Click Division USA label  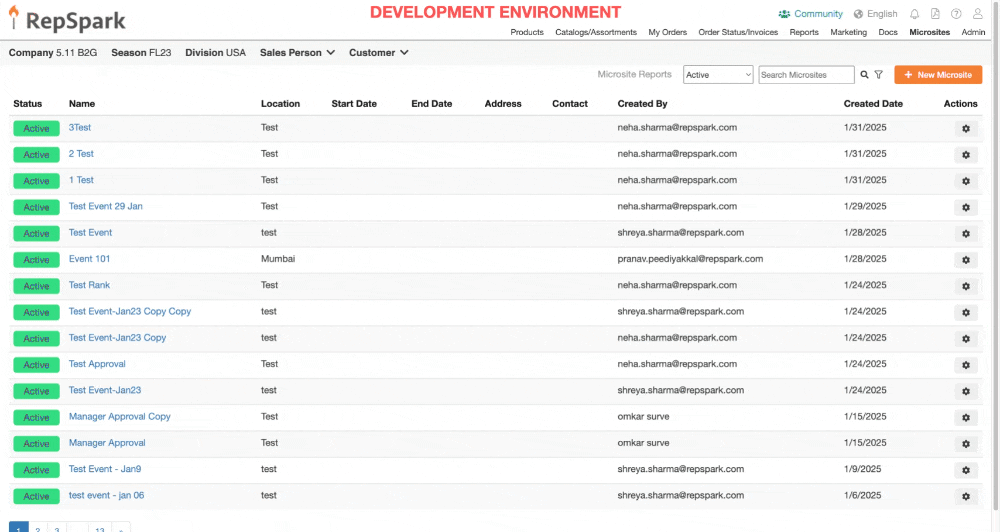point(215,52)
